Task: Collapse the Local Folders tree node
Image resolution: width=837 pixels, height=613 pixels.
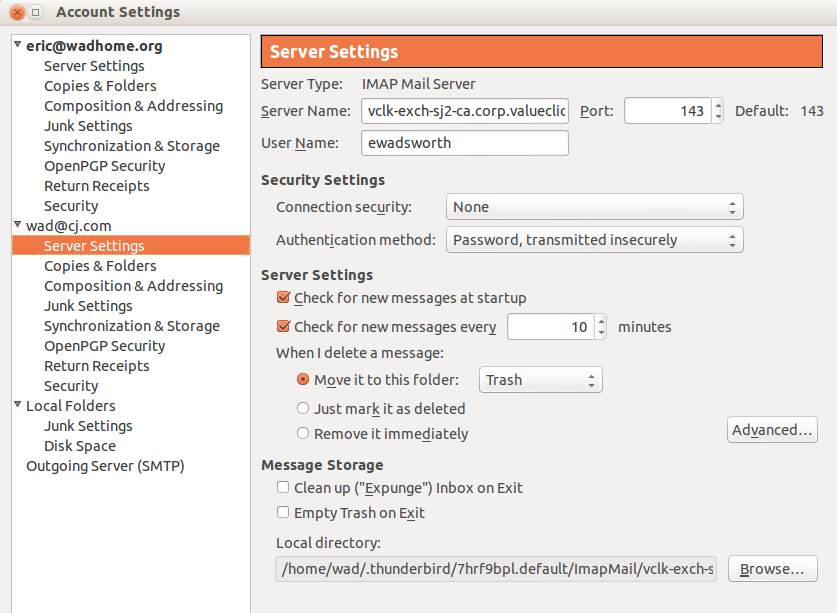Action: (18, 406)
